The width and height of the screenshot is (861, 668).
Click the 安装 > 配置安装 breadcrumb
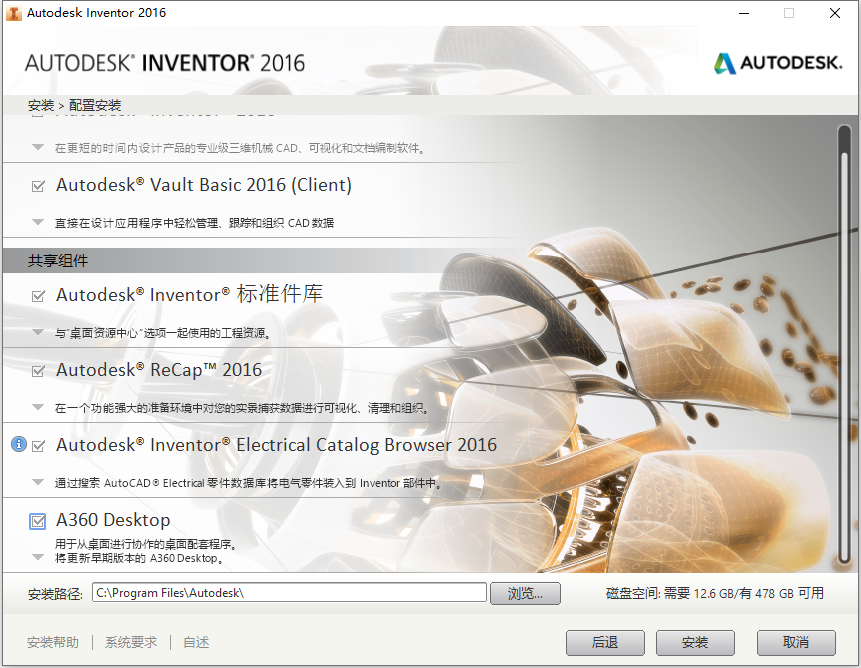[x=75, y=105]
